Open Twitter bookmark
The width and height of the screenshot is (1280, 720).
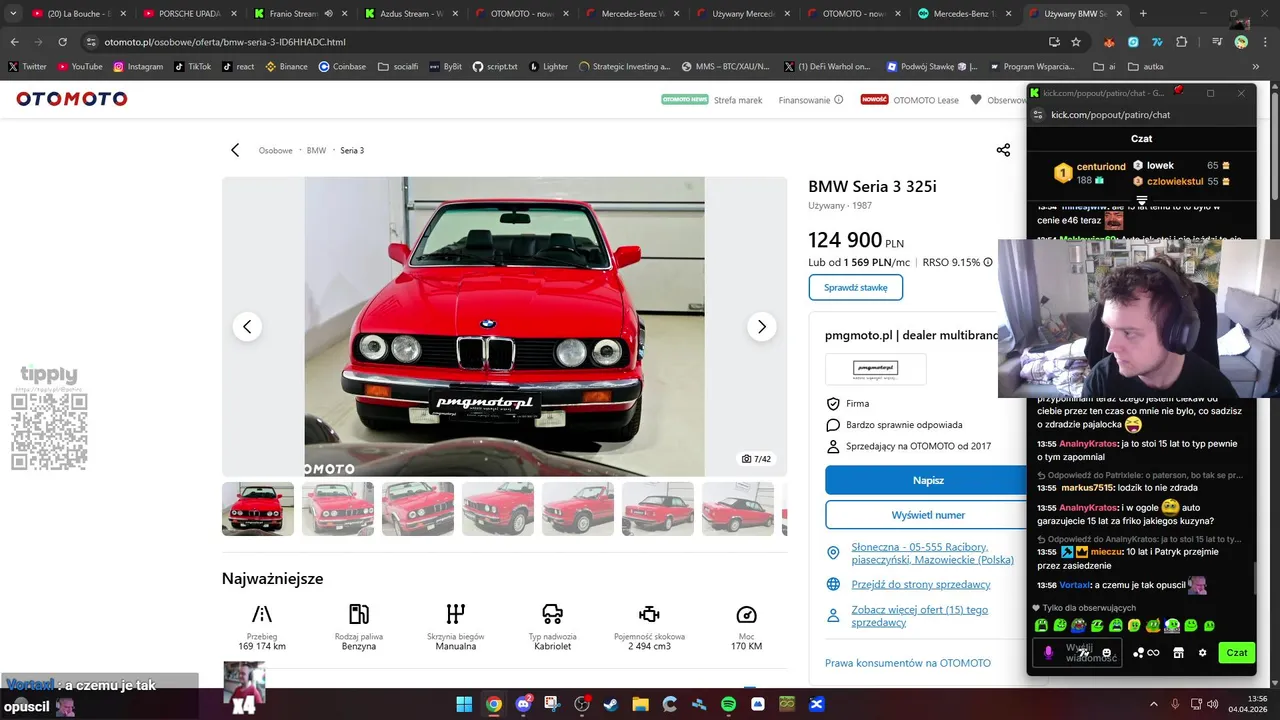coord(28,66)
